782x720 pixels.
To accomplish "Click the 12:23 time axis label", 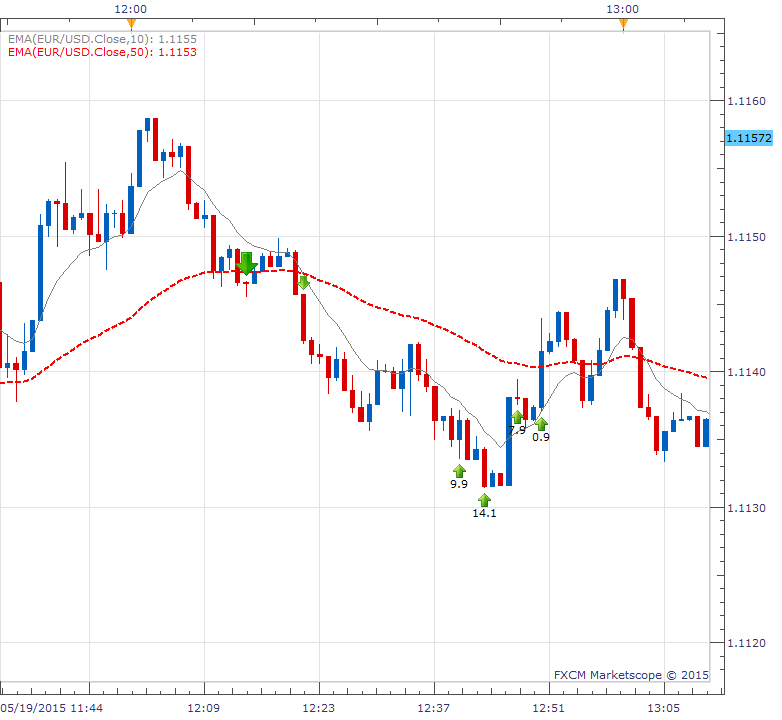I will (x=319, y=708).
